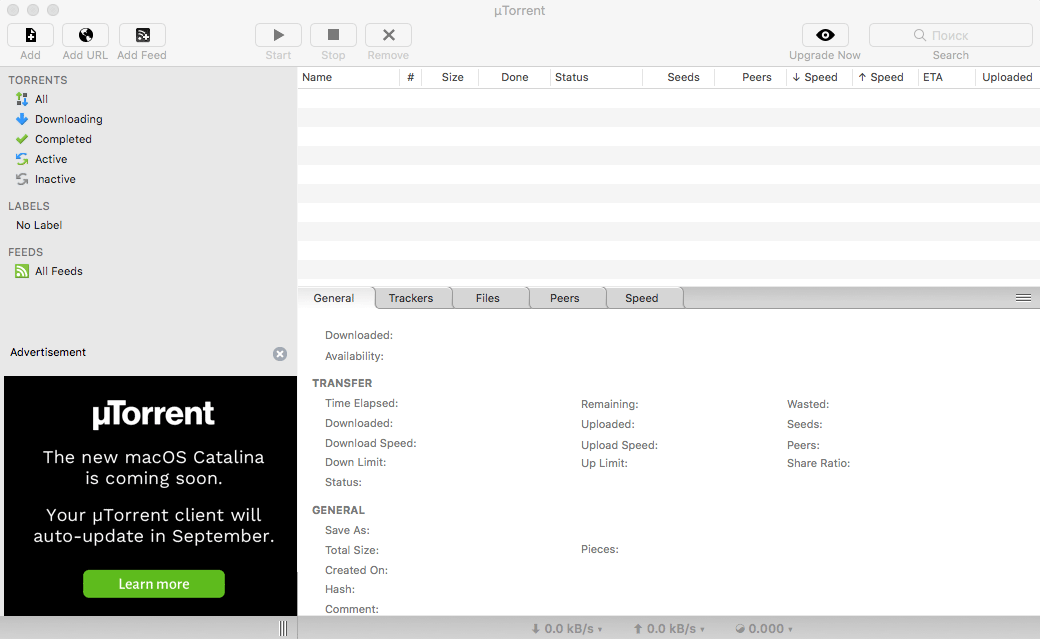Click the Add Feed RSS icon
The height and width of the screenshot is (639, 1040).
pyautogui.click(x=142, y=35)
